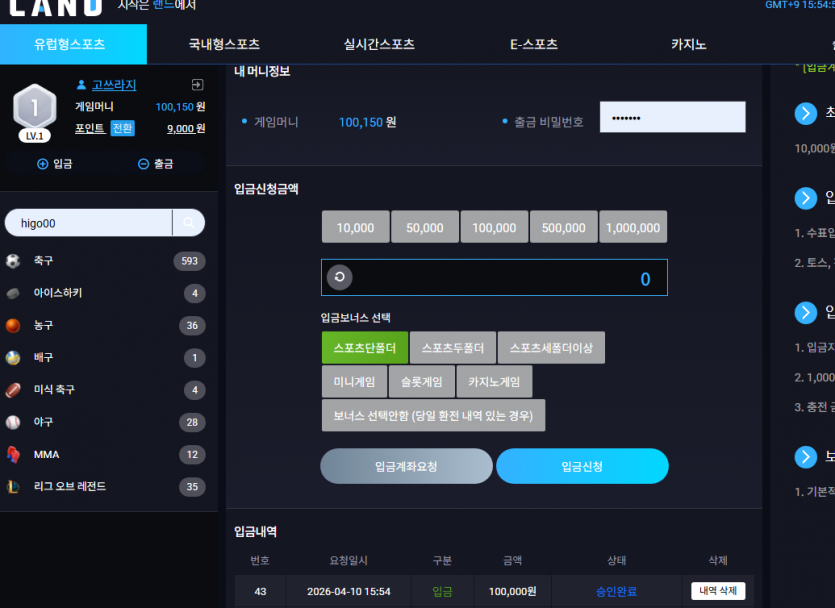Reset deposit amount with circular arrow icon

pyautogui.click(x=340, y=277)
